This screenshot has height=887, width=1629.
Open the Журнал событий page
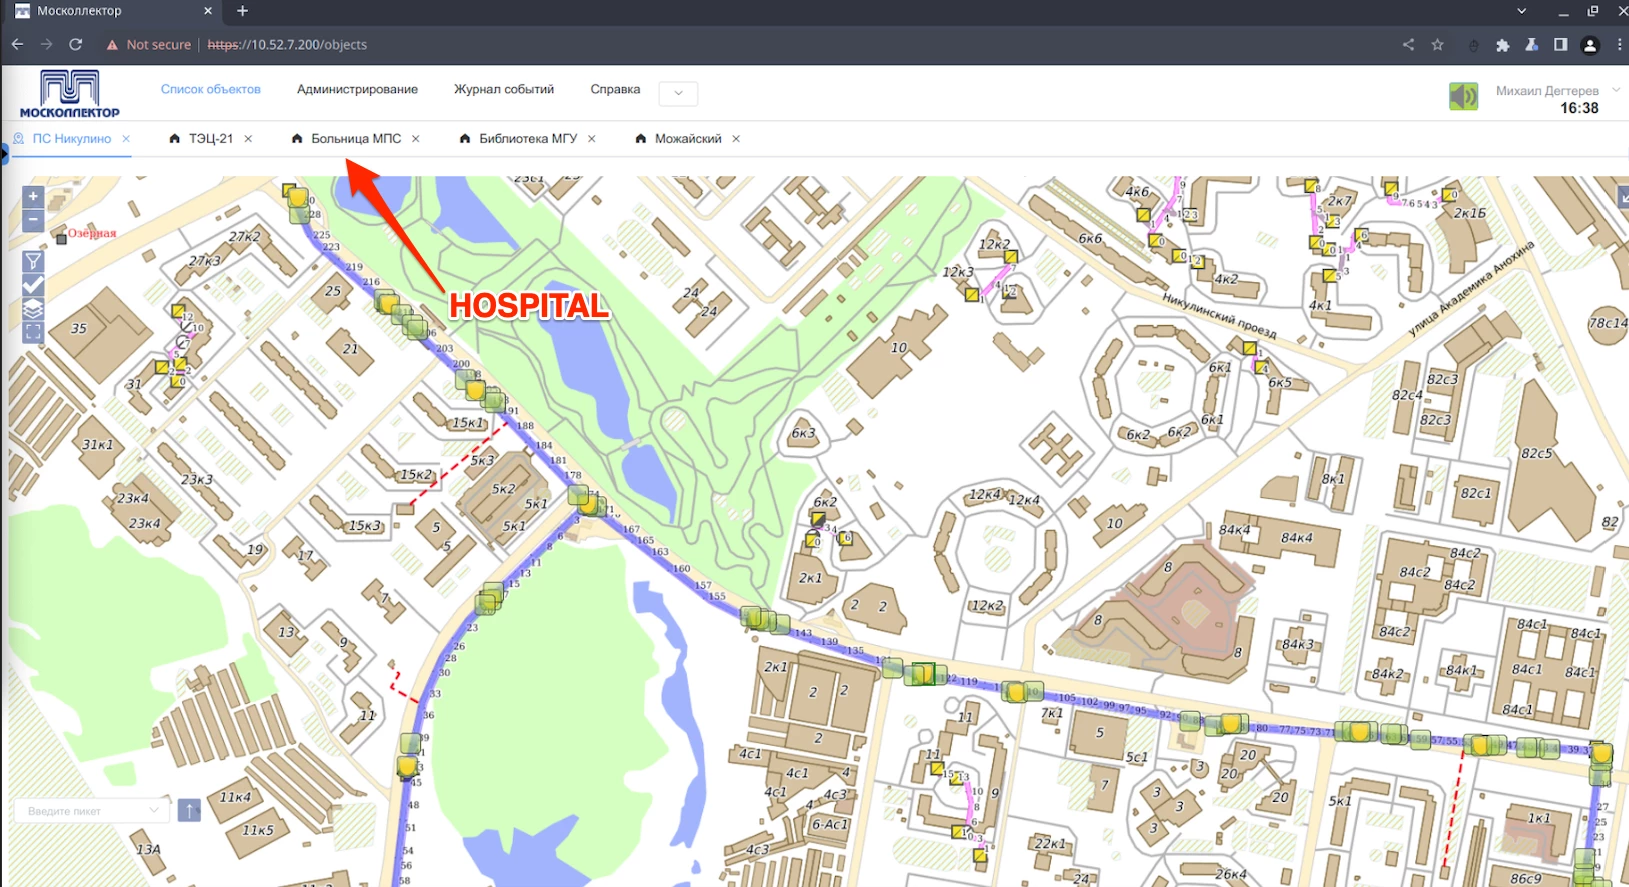(503, 89)
